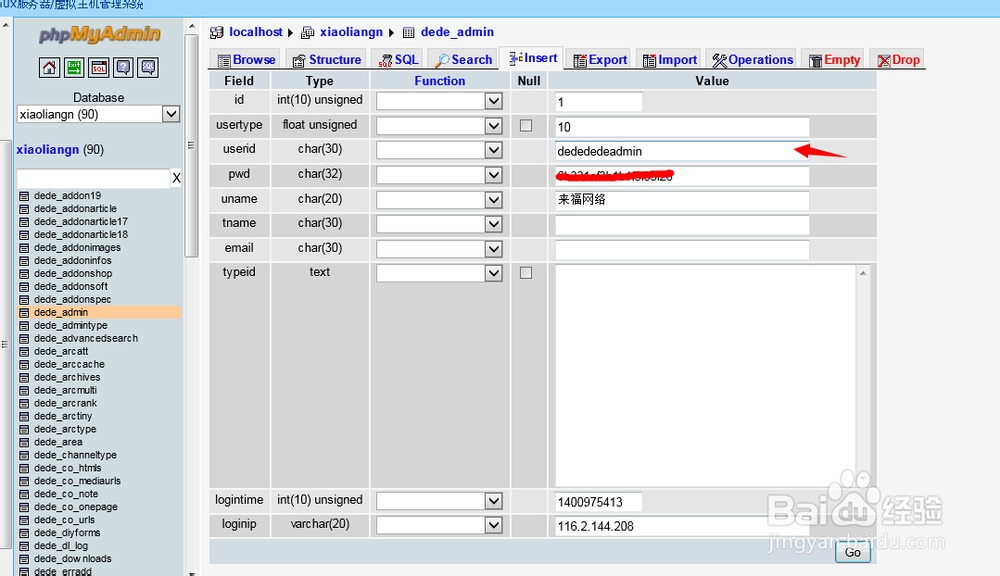
Task: Click the table icon beside dede_addonarticle
Action: tap(24, 209)
